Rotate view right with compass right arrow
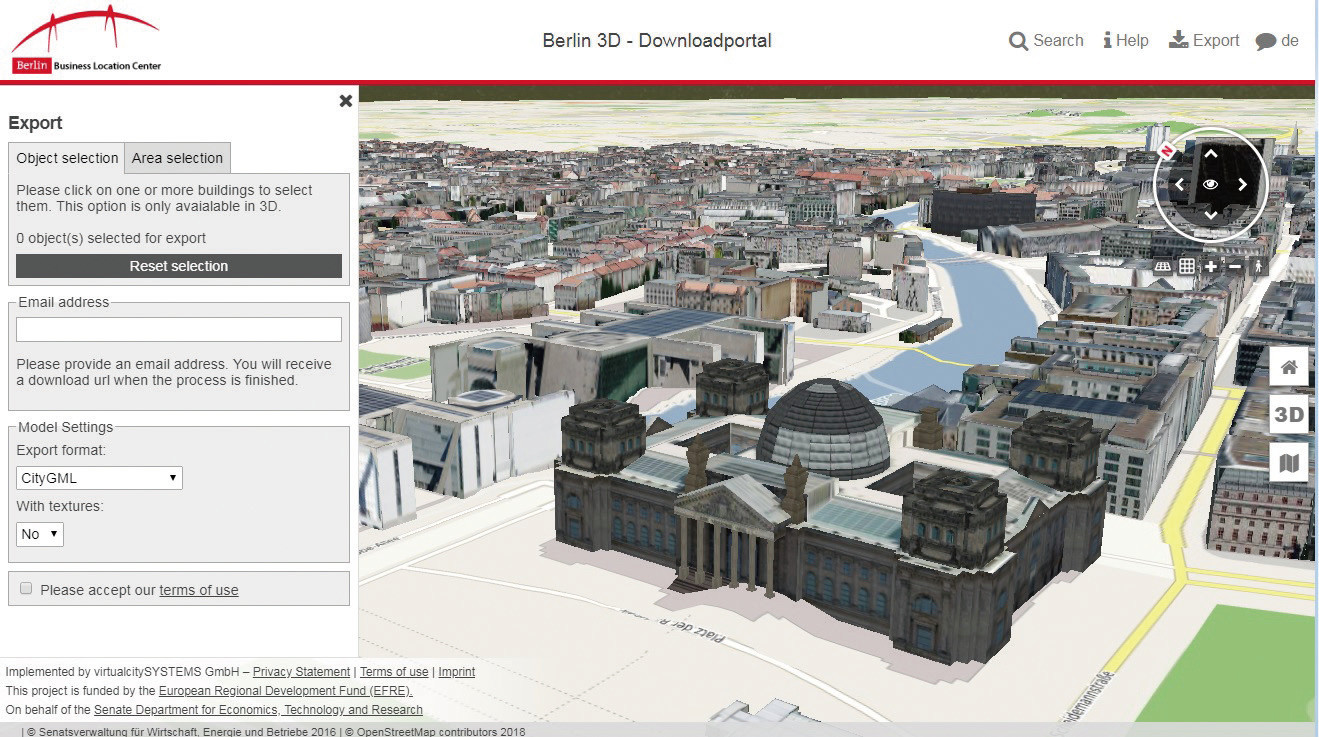 pos(1242,184)
